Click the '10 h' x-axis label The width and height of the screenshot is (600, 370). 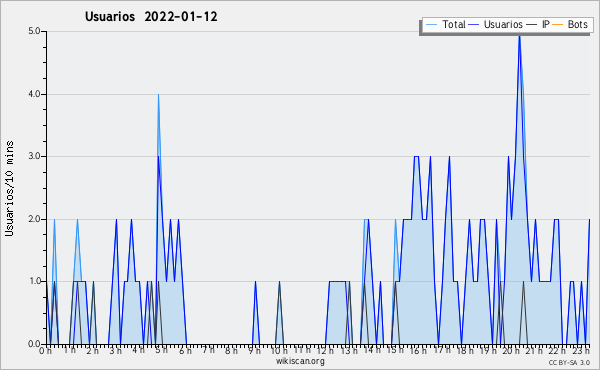click(279, 350)
